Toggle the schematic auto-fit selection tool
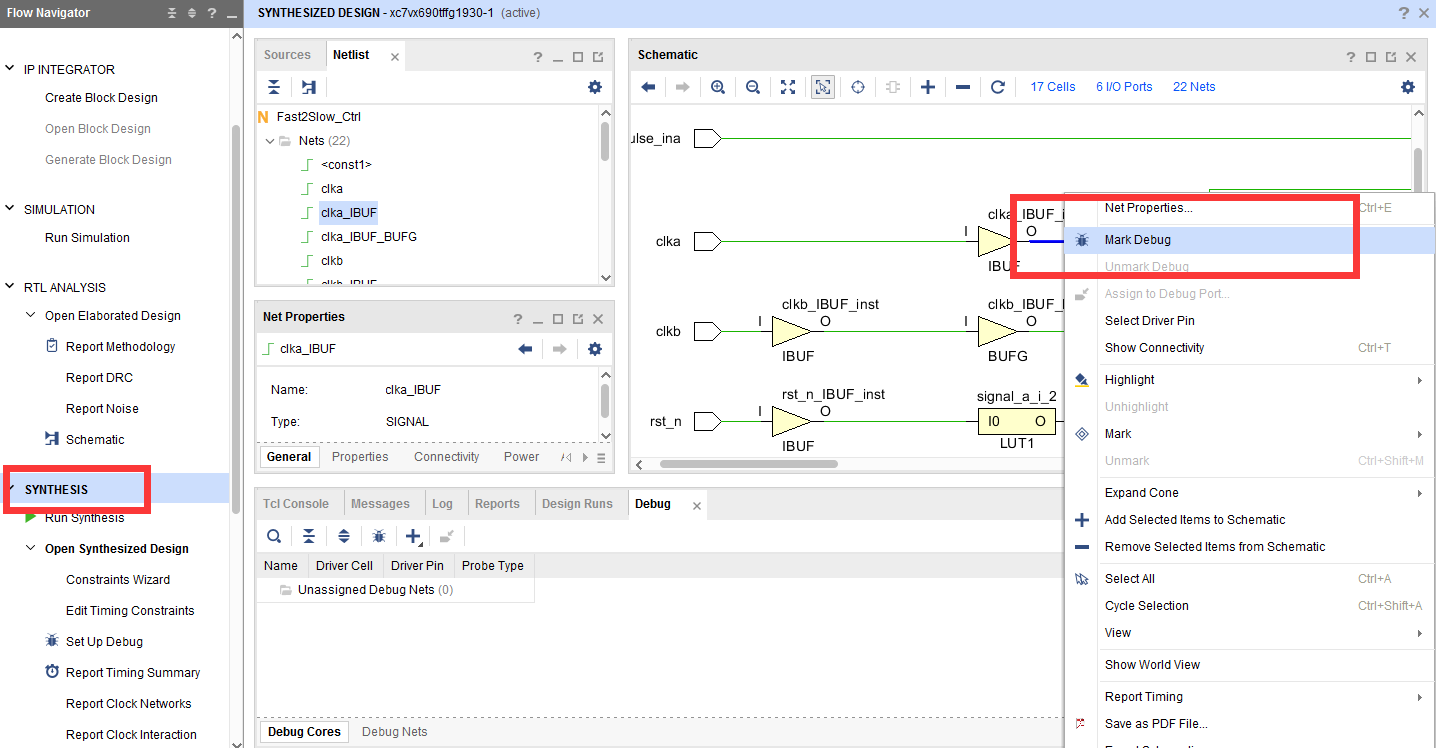The width and height of the screenshot is (1436, 748). (x=823, y=87)
